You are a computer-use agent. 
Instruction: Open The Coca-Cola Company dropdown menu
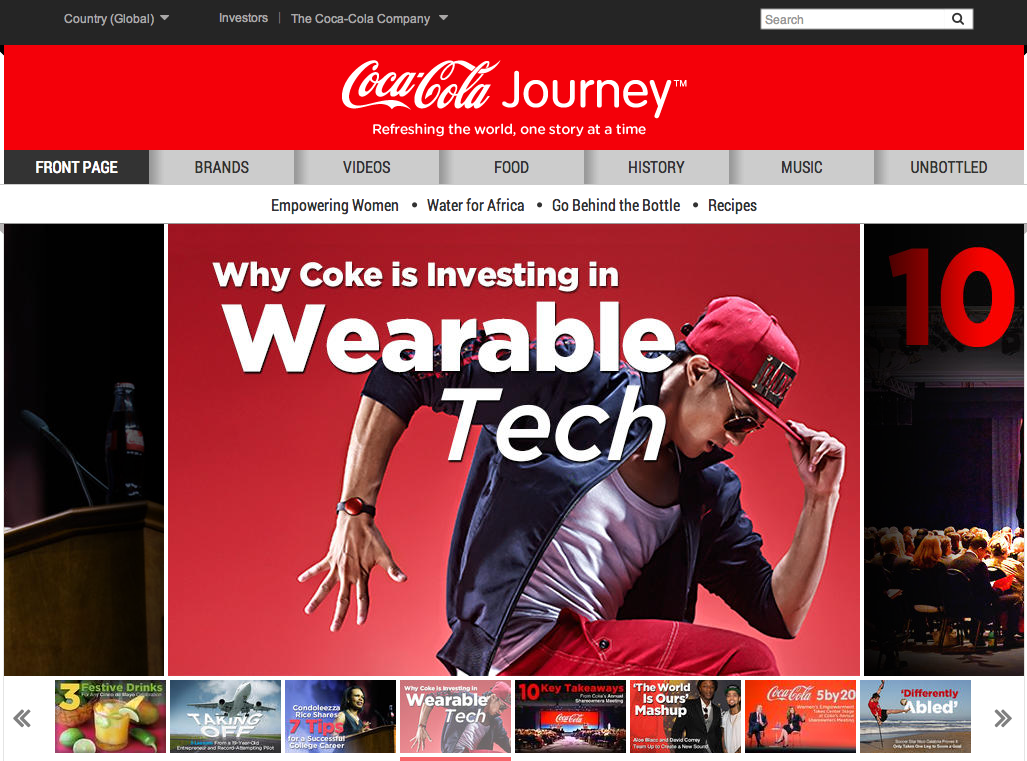(369, 18)
